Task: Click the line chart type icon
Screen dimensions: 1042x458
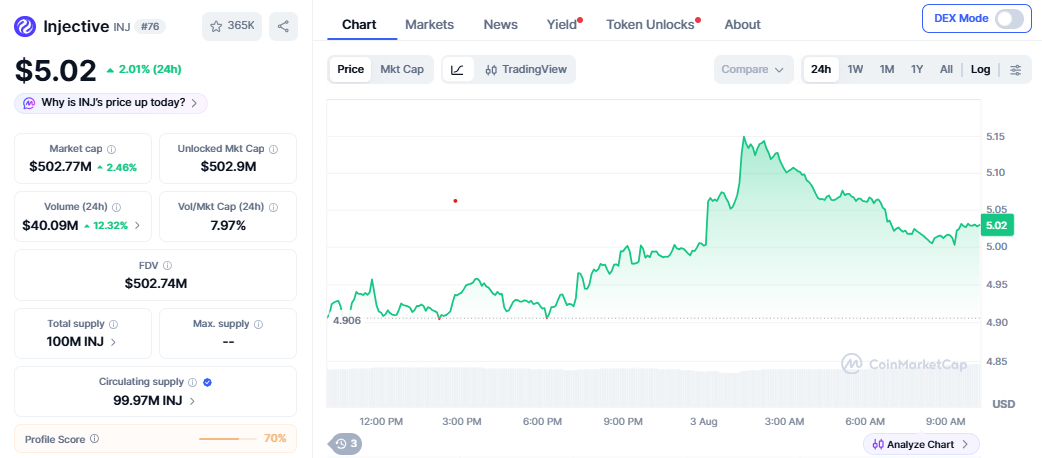Action: point(458,69)
